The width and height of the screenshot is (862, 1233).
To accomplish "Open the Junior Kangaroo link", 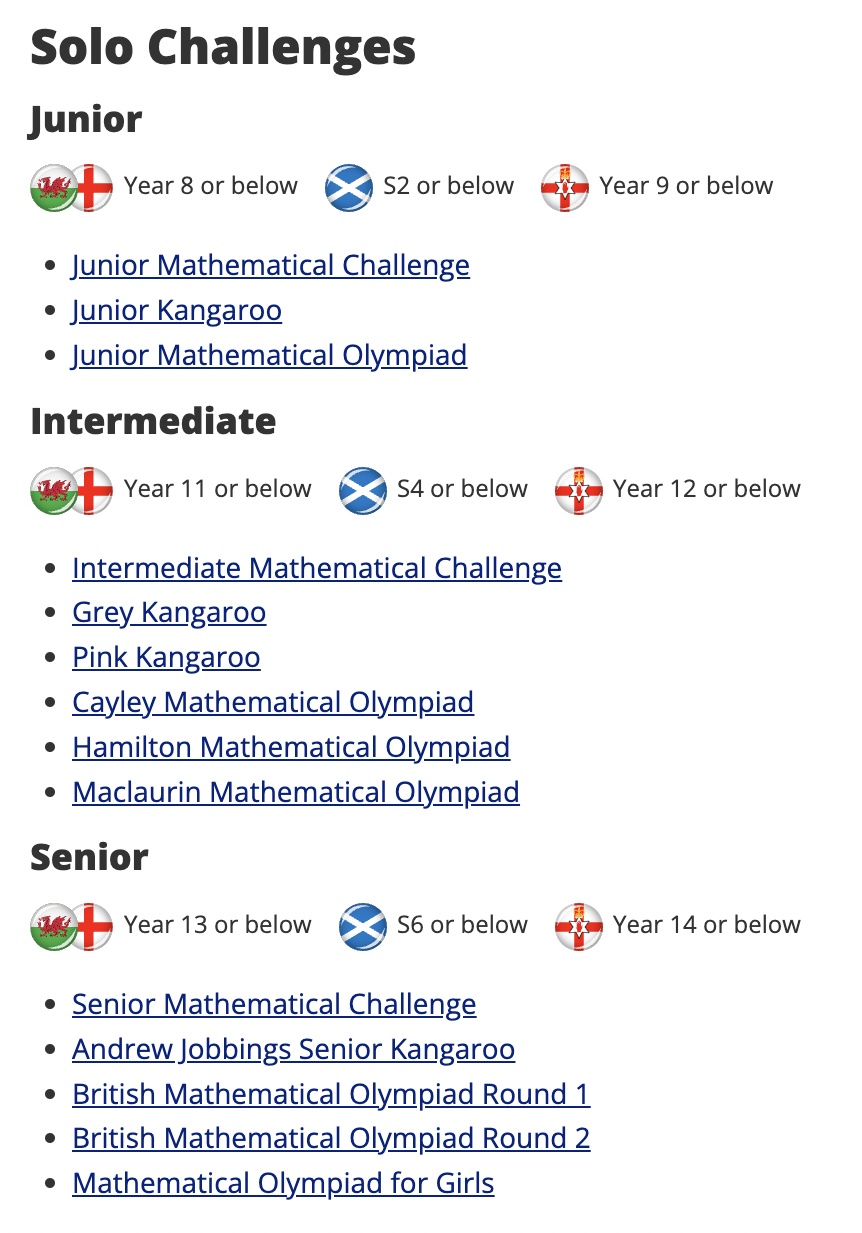I will (176, 311).
